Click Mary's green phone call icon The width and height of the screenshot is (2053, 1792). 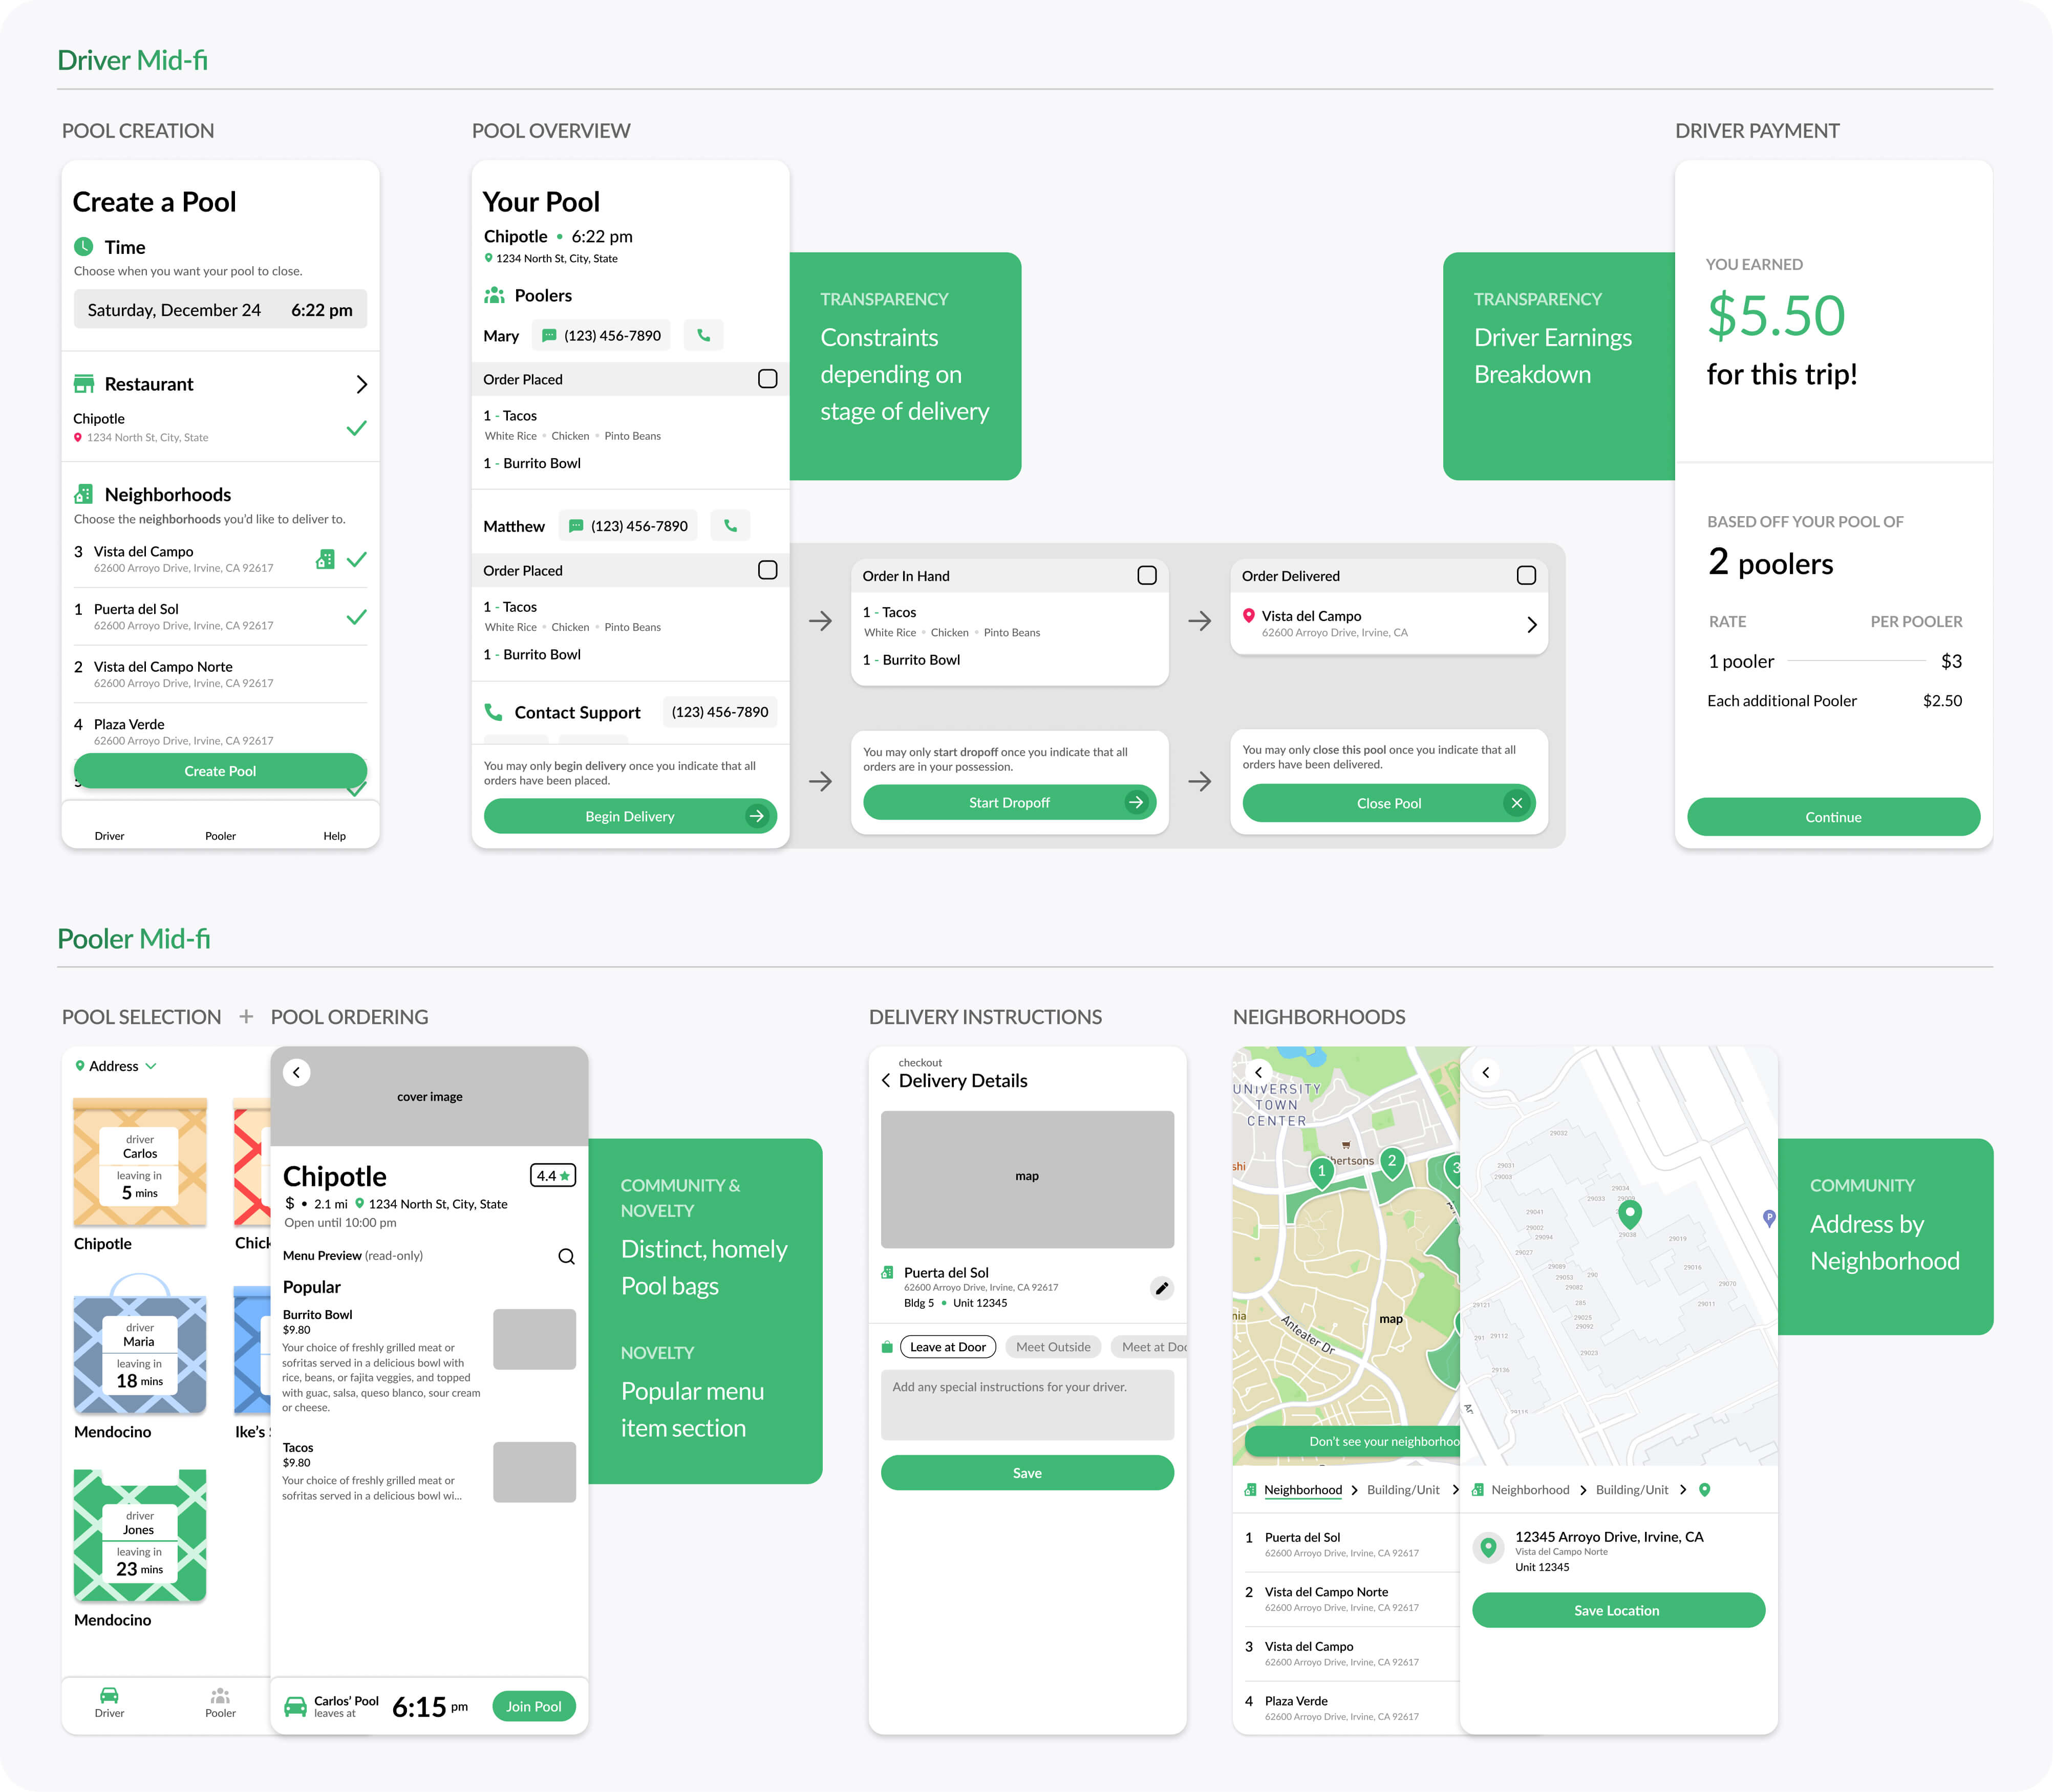[703, 335]
